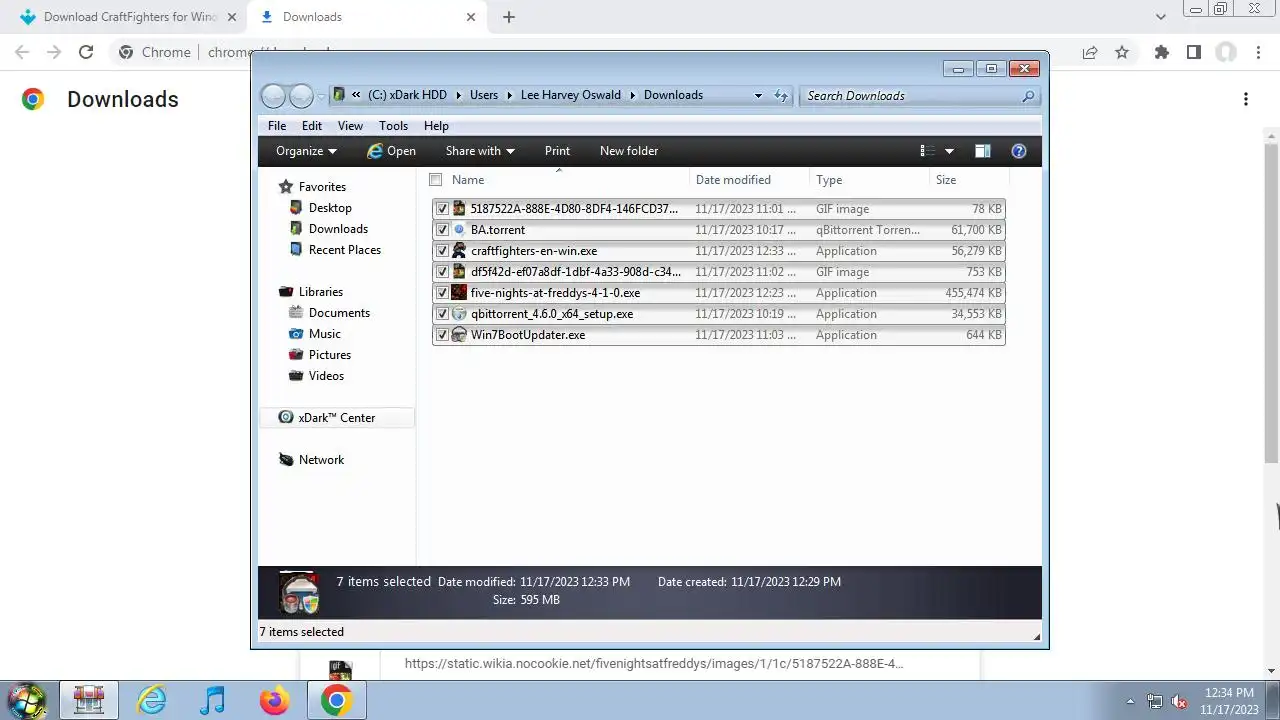This screenshot has height=720, width=1280.
Task: Click the breadcrumb overflow chevron
Action: point(356,95)
